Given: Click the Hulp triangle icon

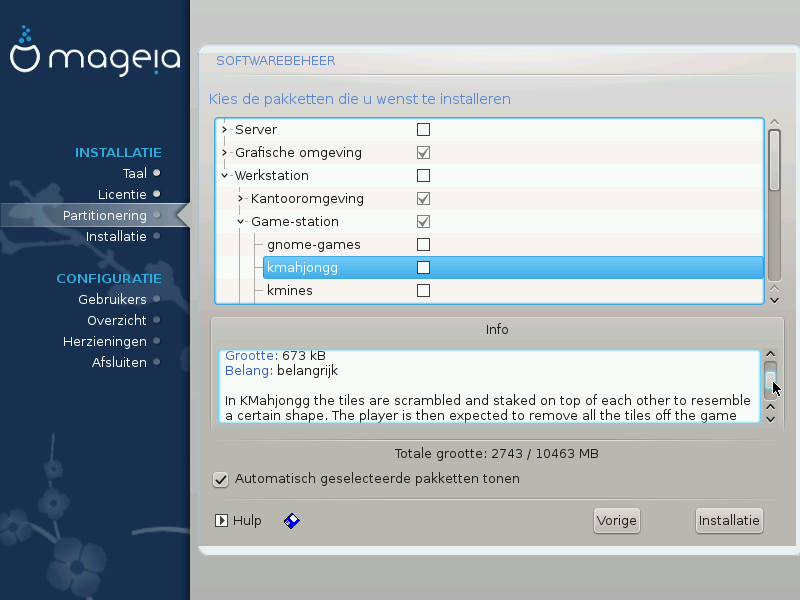Looking at the screenshot, I should click(221, 521).
